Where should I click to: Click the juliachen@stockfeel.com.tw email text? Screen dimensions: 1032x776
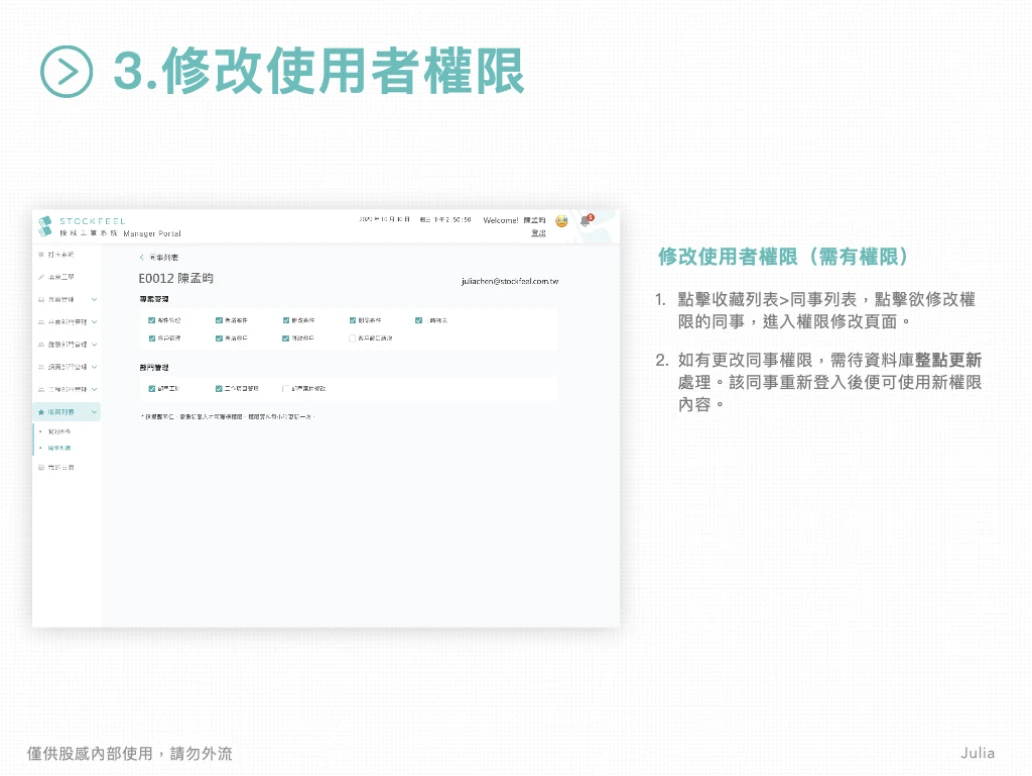click(510, 281)
